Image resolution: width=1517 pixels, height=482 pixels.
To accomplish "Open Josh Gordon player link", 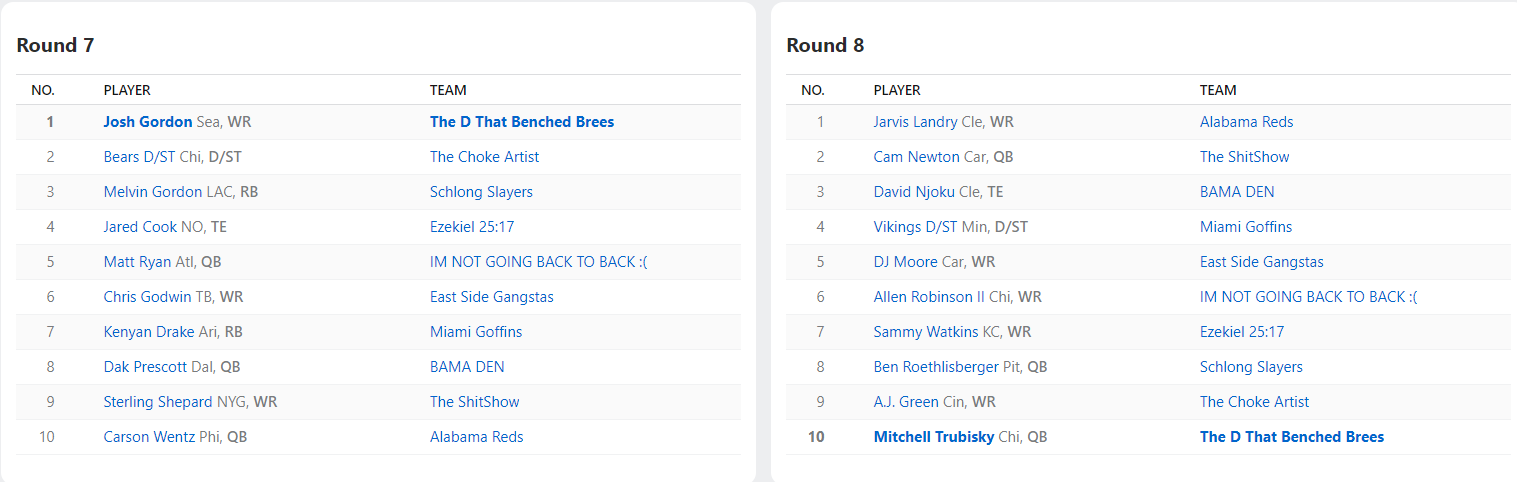I will coord(148,122).
